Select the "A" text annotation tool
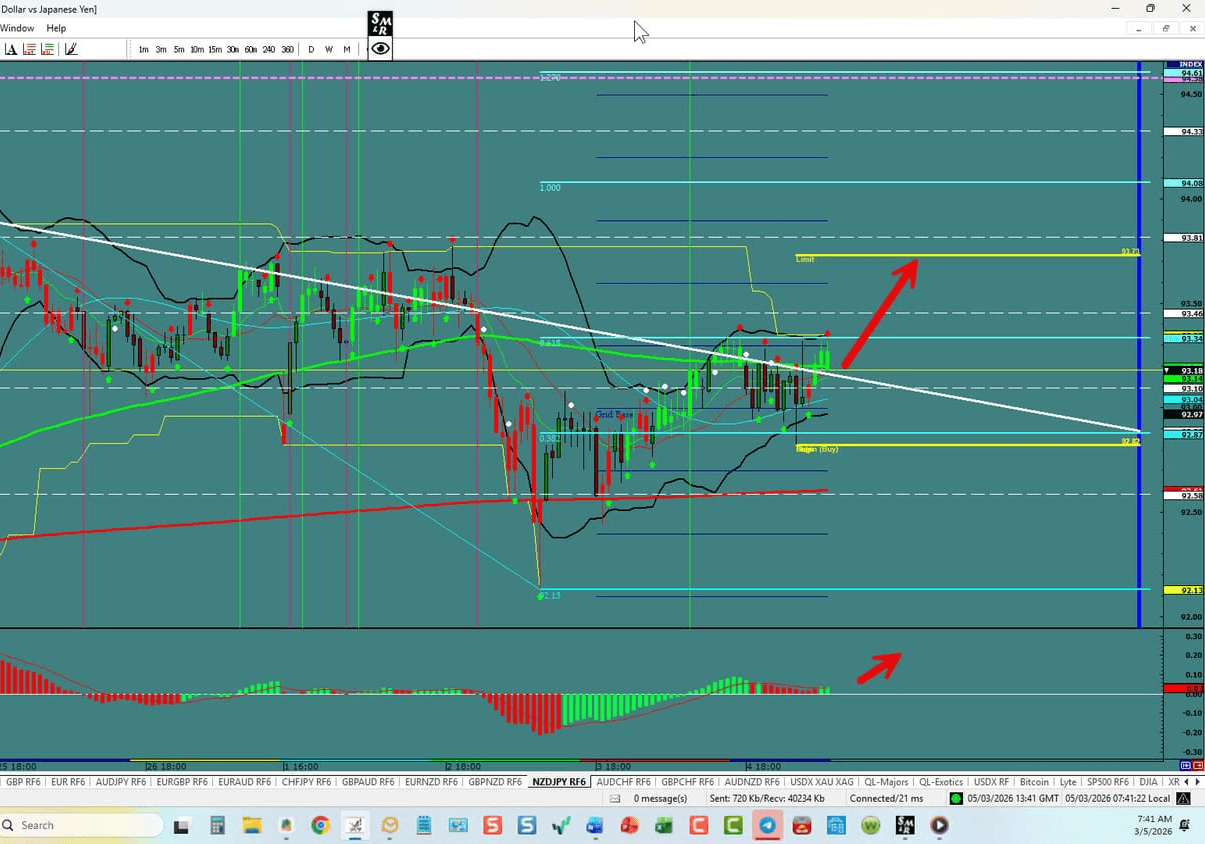Image resolution: width=1205 pixels, height=844 pixels. click(12, 48)
